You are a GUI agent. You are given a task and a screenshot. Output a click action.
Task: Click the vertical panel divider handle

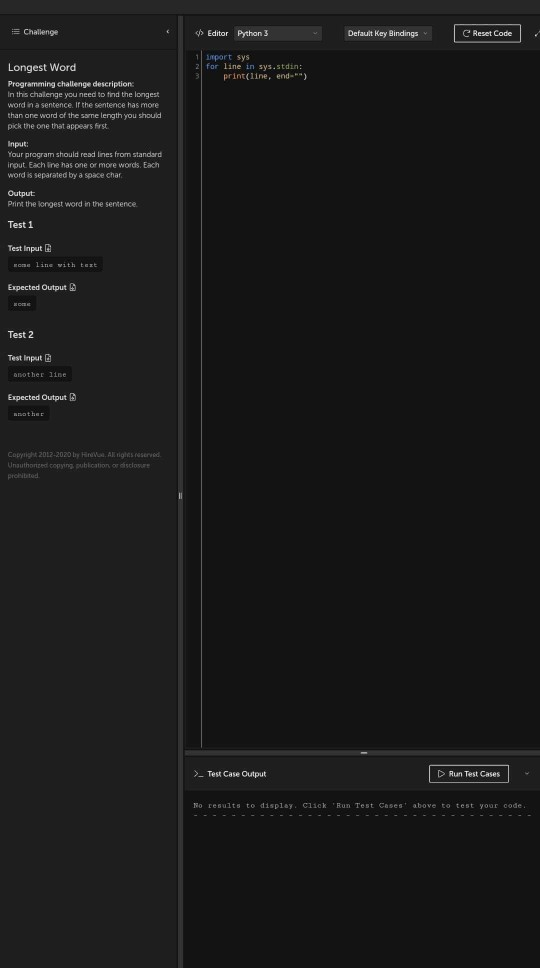pyautogui.click(x=180, y=496)
